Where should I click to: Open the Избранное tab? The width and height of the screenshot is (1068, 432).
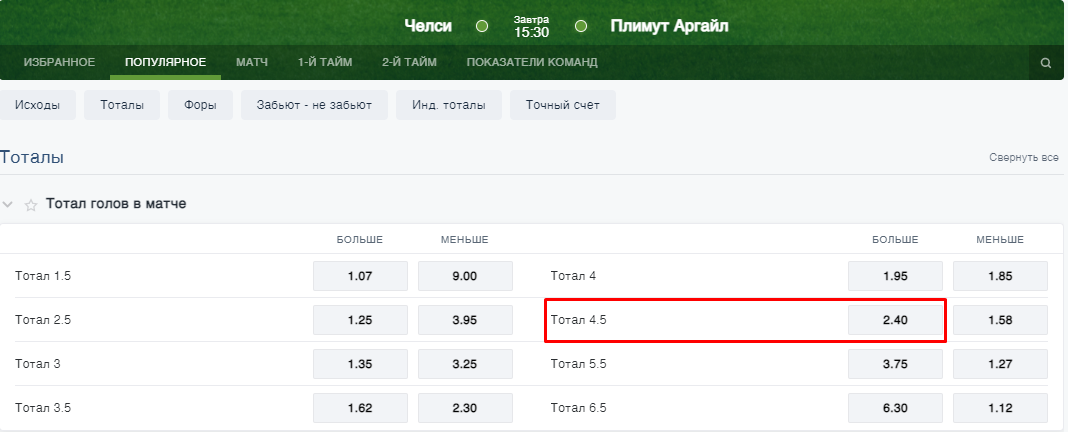coord(59,62)
